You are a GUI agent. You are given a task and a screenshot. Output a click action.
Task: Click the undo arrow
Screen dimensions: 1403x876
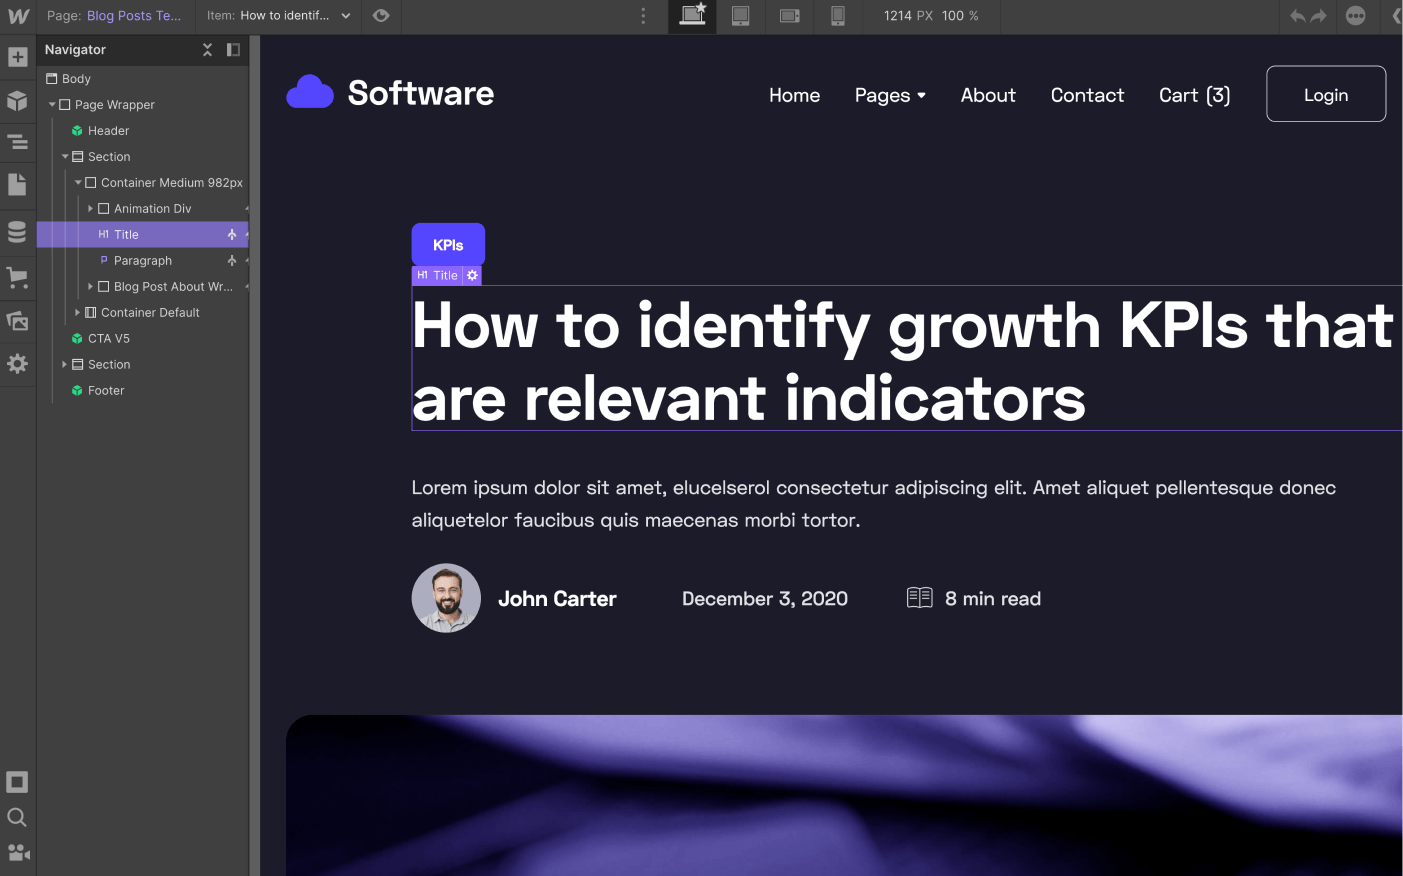(x=1298, y=16)
